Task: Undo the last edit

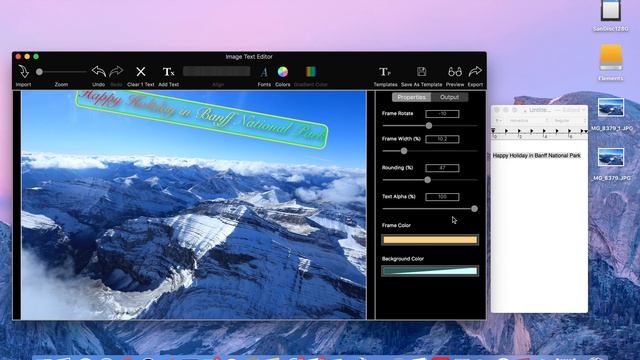Action: tap(98, 72)
